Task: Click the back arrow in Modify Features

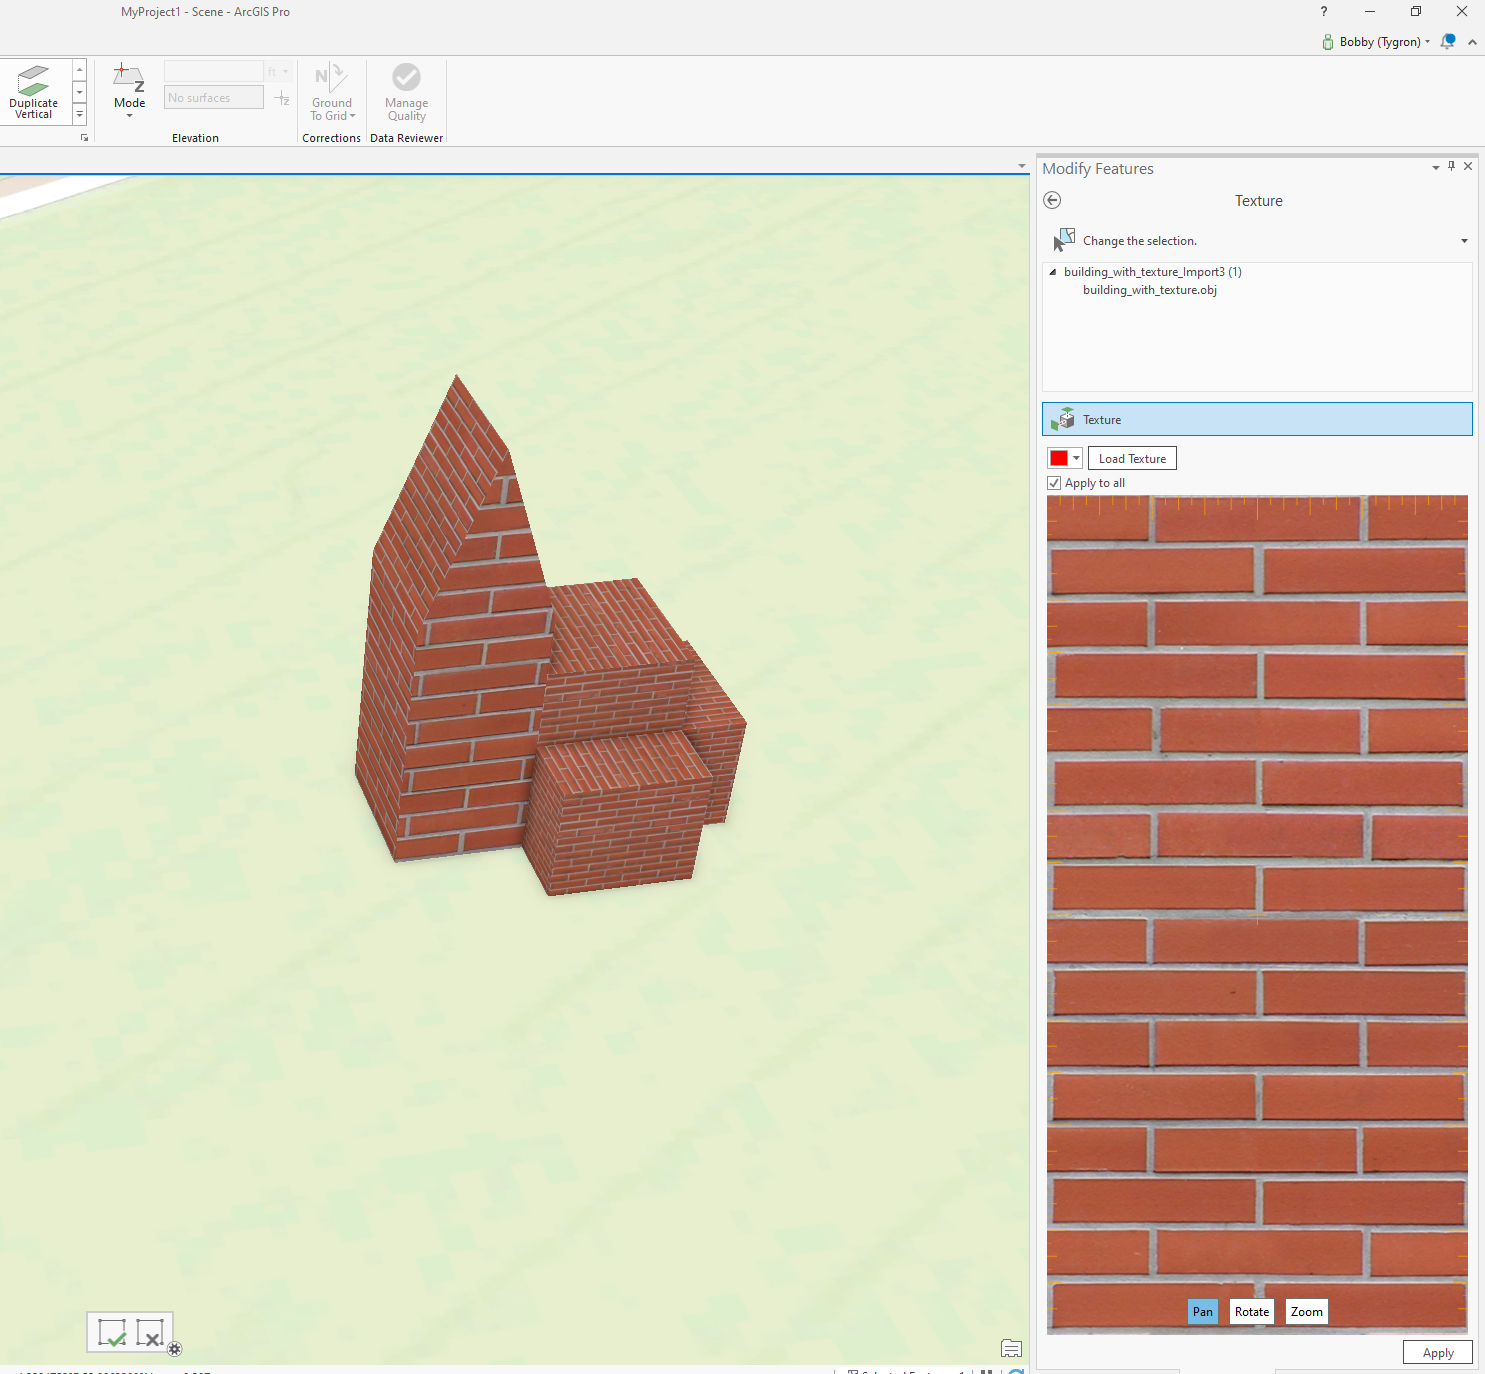Action: [1052, 200]
